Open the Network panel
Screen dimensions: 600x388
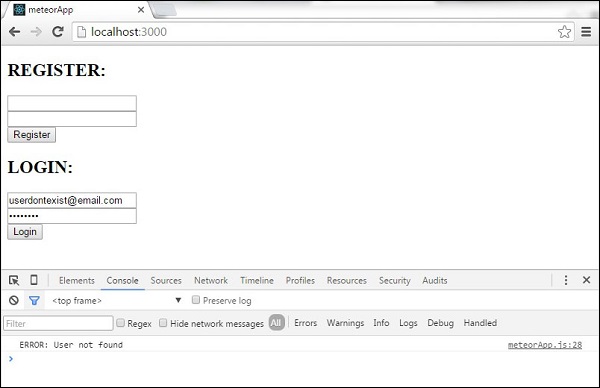coord(211,280)
